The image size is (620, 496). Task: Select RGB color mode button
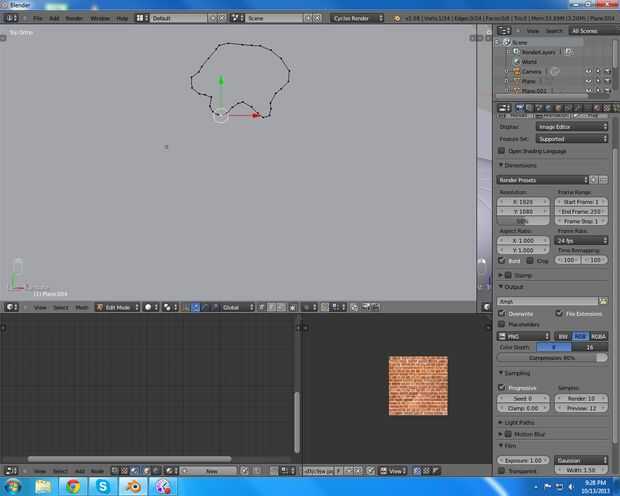tap(580, 337)
